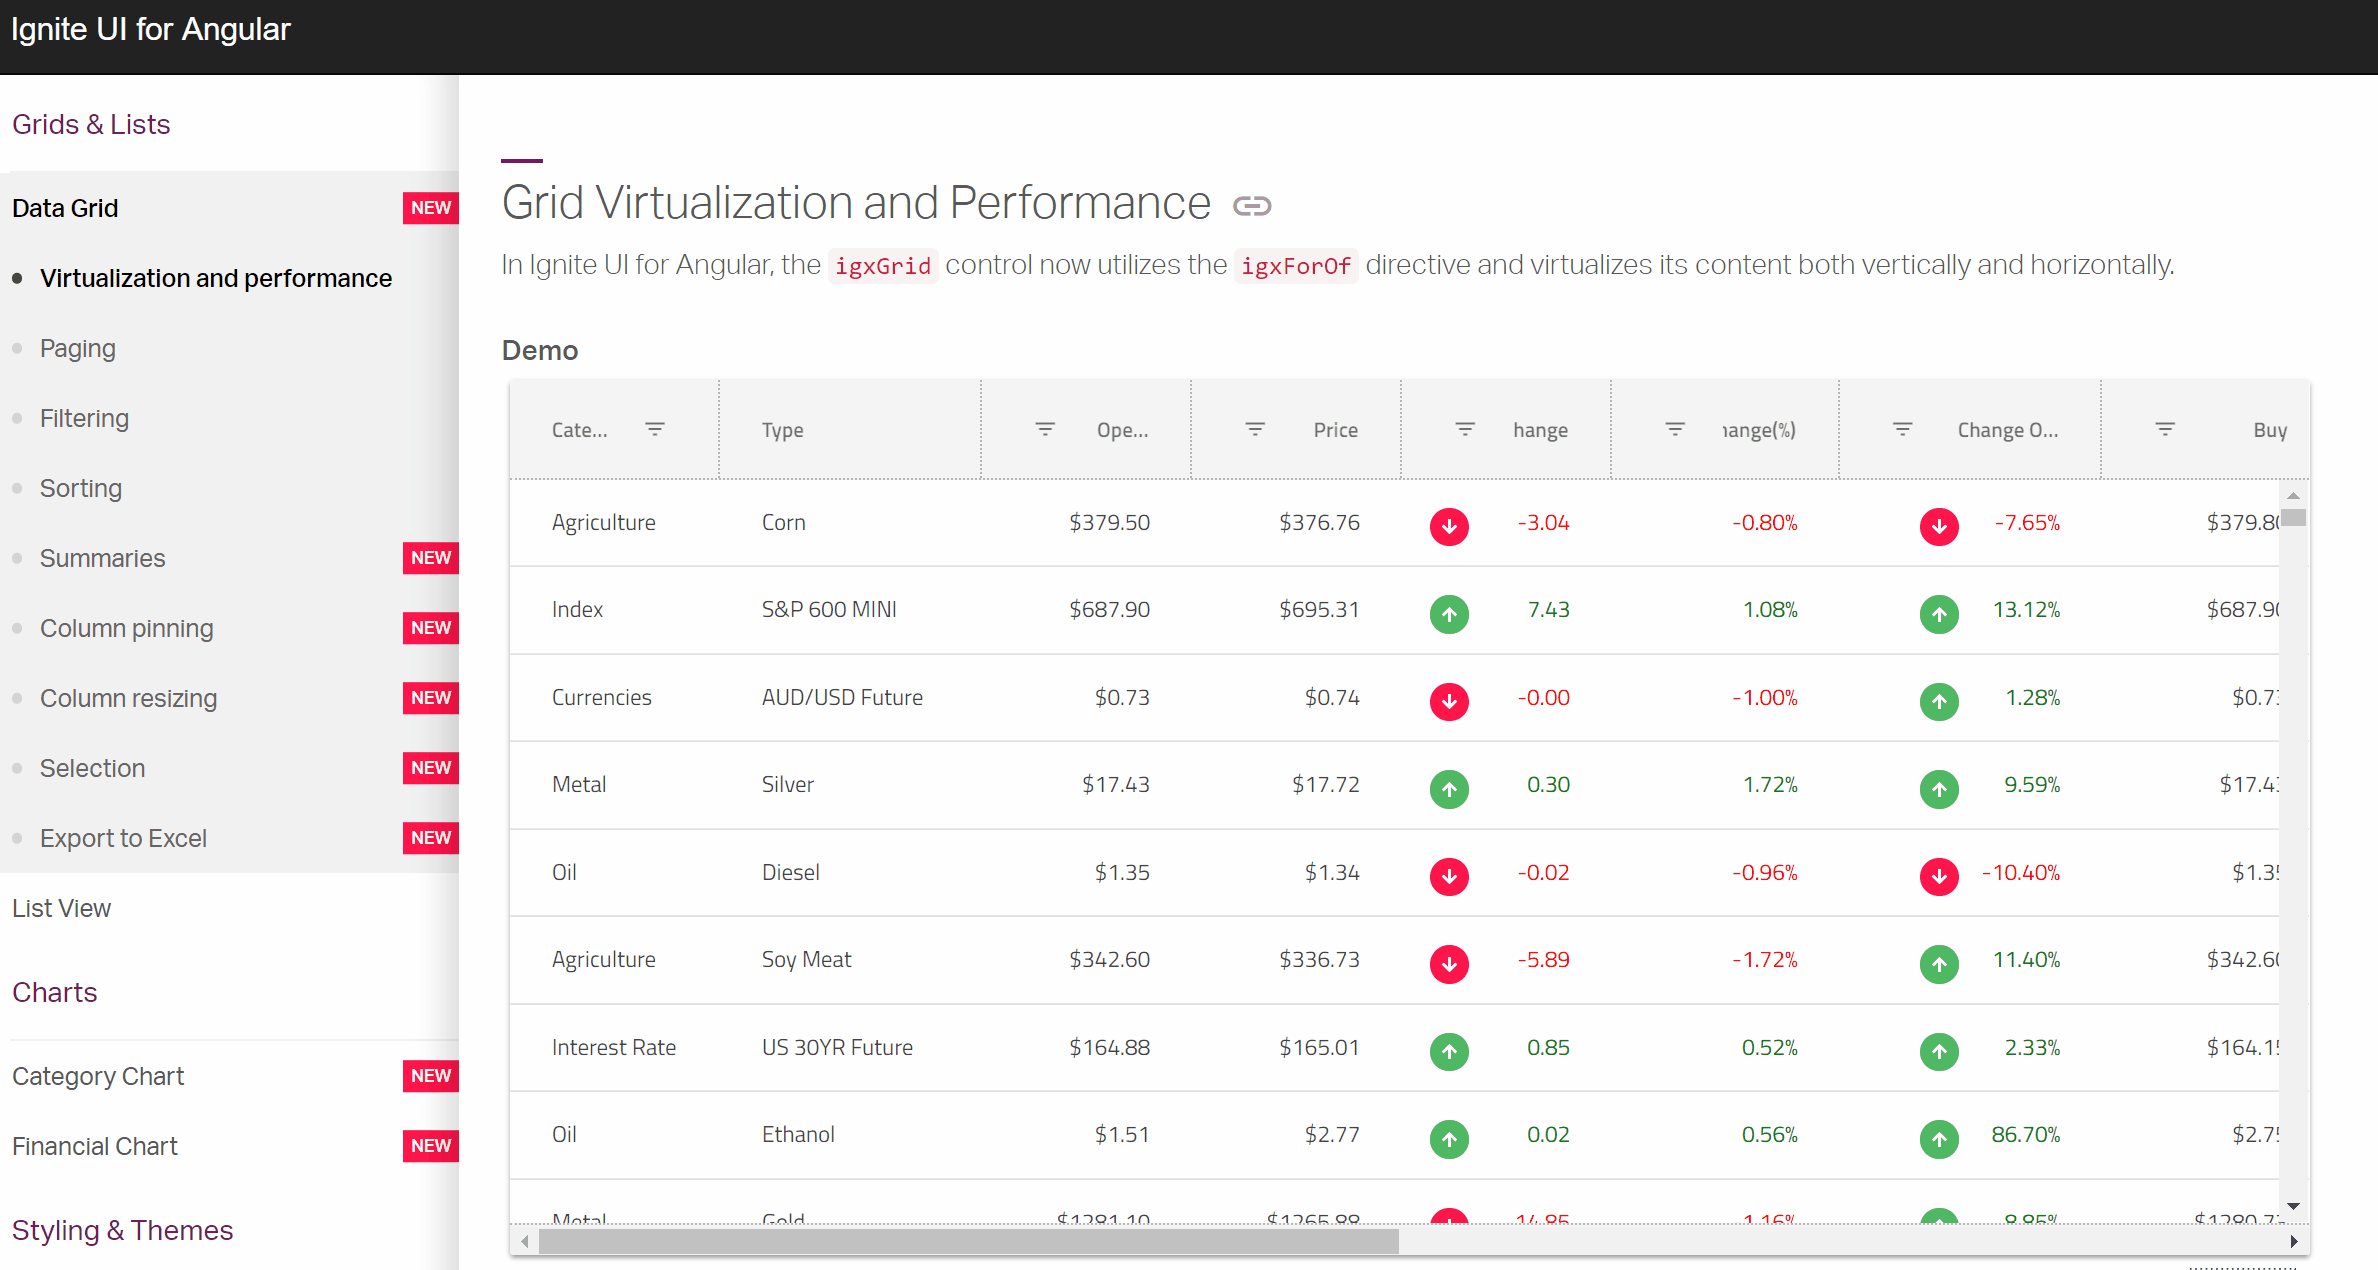The width and height of the screenshot is (2378, 1270).
Task: Open the Change(%) column filter icon
Action: (1675, 429)
